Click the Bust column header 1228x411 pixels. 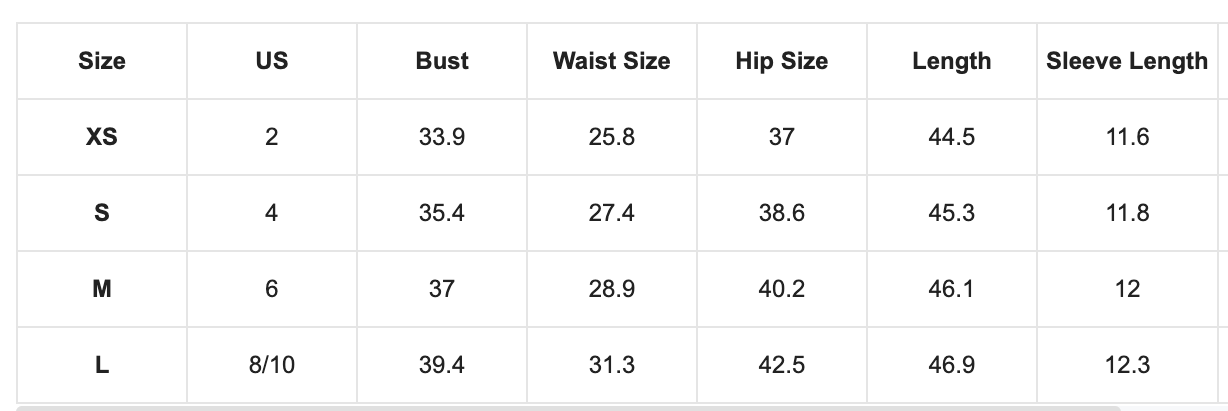pos(442,61)
